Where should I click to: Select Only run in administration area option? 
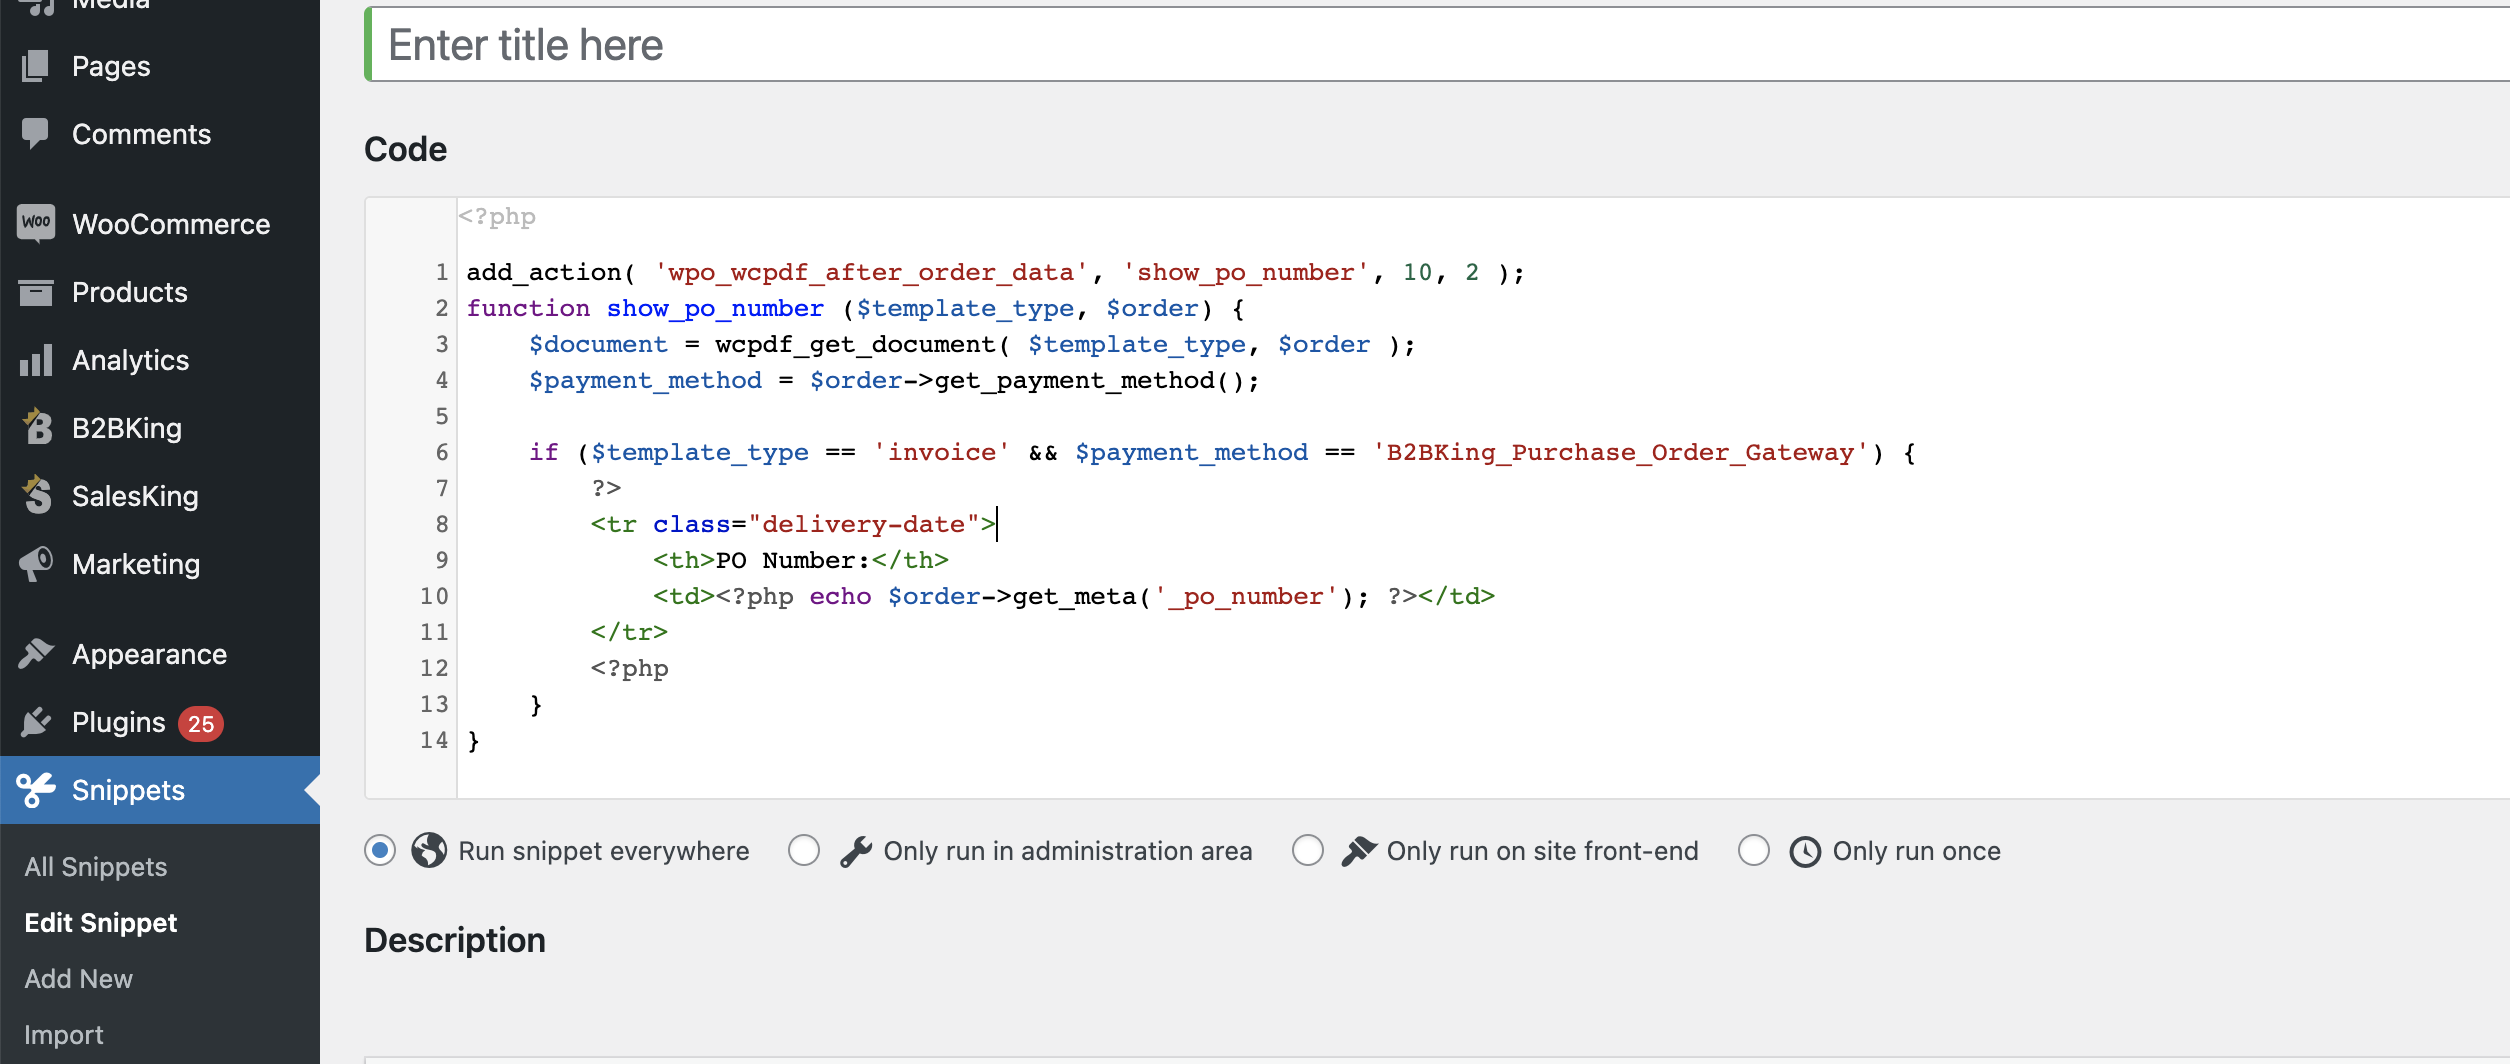804,850
